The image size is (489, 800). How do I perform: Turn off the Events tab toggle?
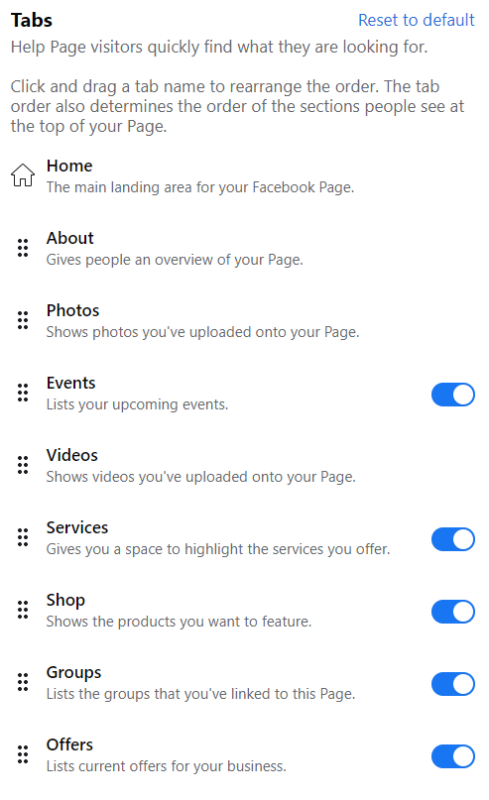coord(453,395)
